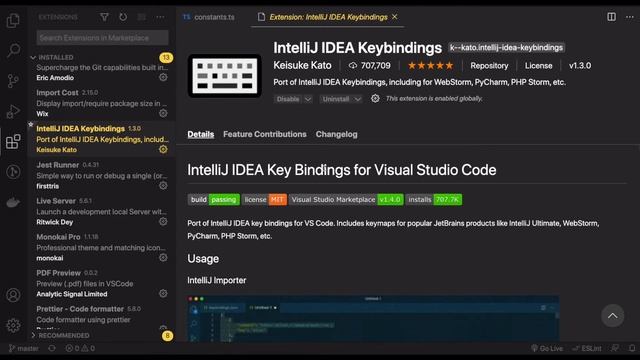Select the Extension: IntelliJ IDEA Keybindings tab
Viewport: 640px width, 360px height.
click(x=328, y=17)
